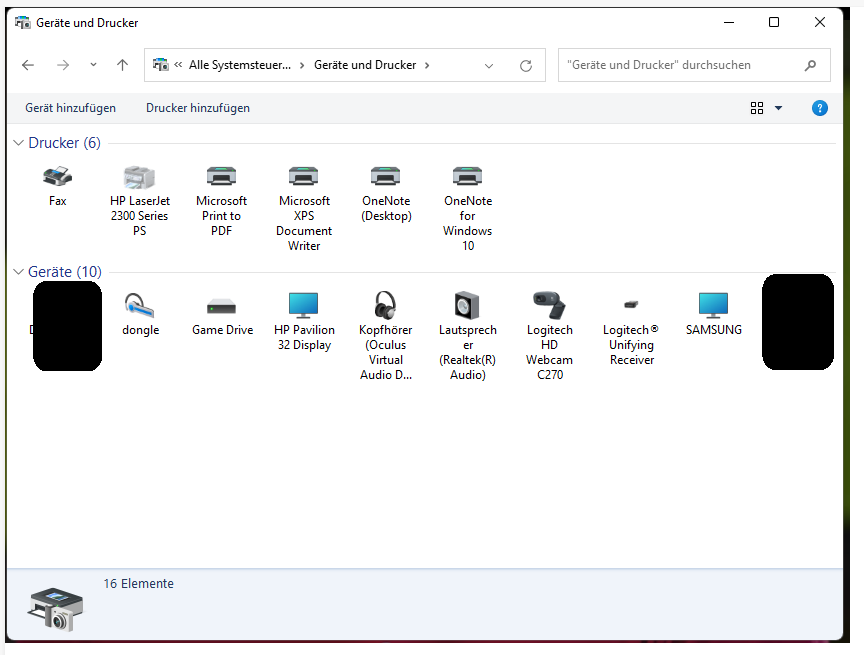Collapse the Drucker (6) group
The height and width of the screenshot is (655, 864).
pyautogui.click(x=18, y=143)
